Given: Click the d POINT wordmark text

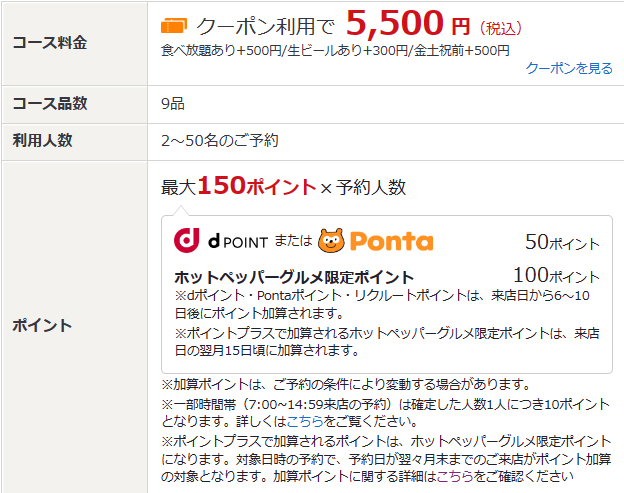Looking at the screenshot, I should (238, 241).
